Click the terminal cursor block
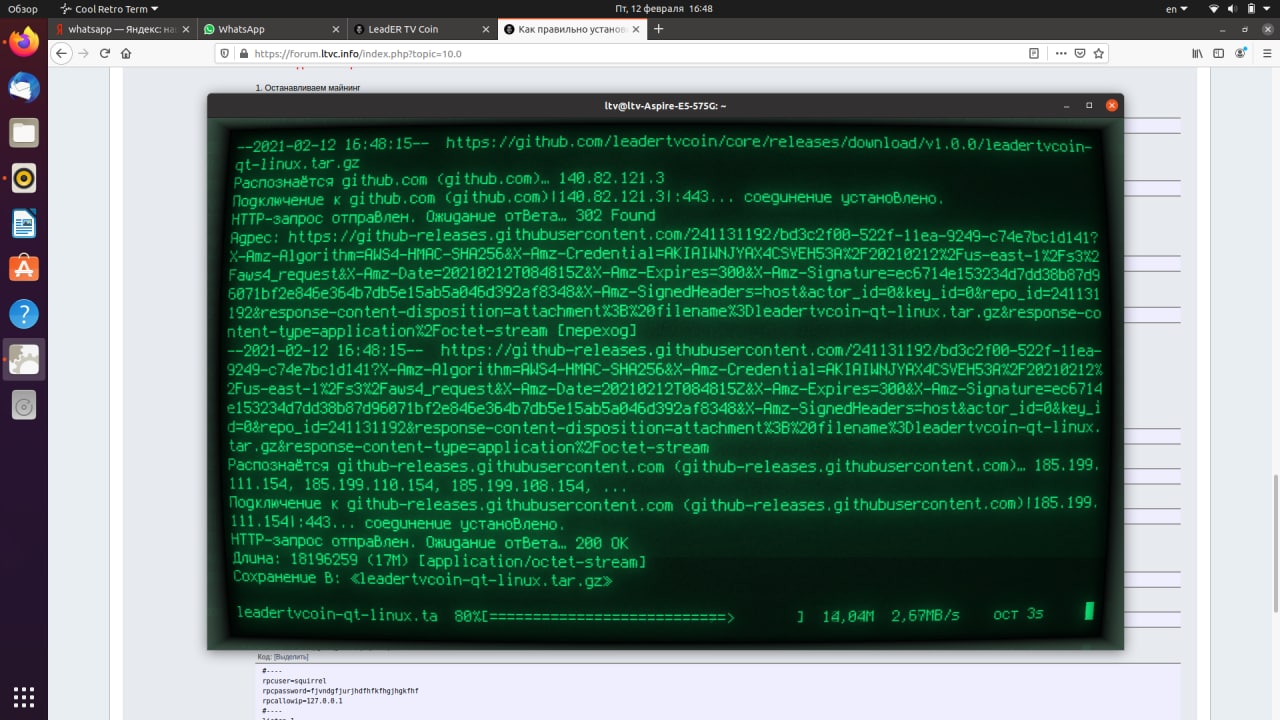The height and width of the screenshot is (720, 1280). point(1090,611)
